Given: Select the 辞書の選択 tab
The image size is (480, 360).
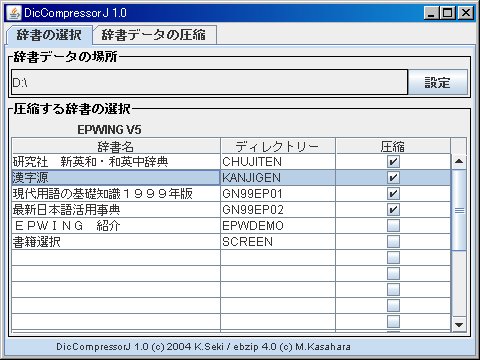Looking at the screenshot, I should click(49, 35).
